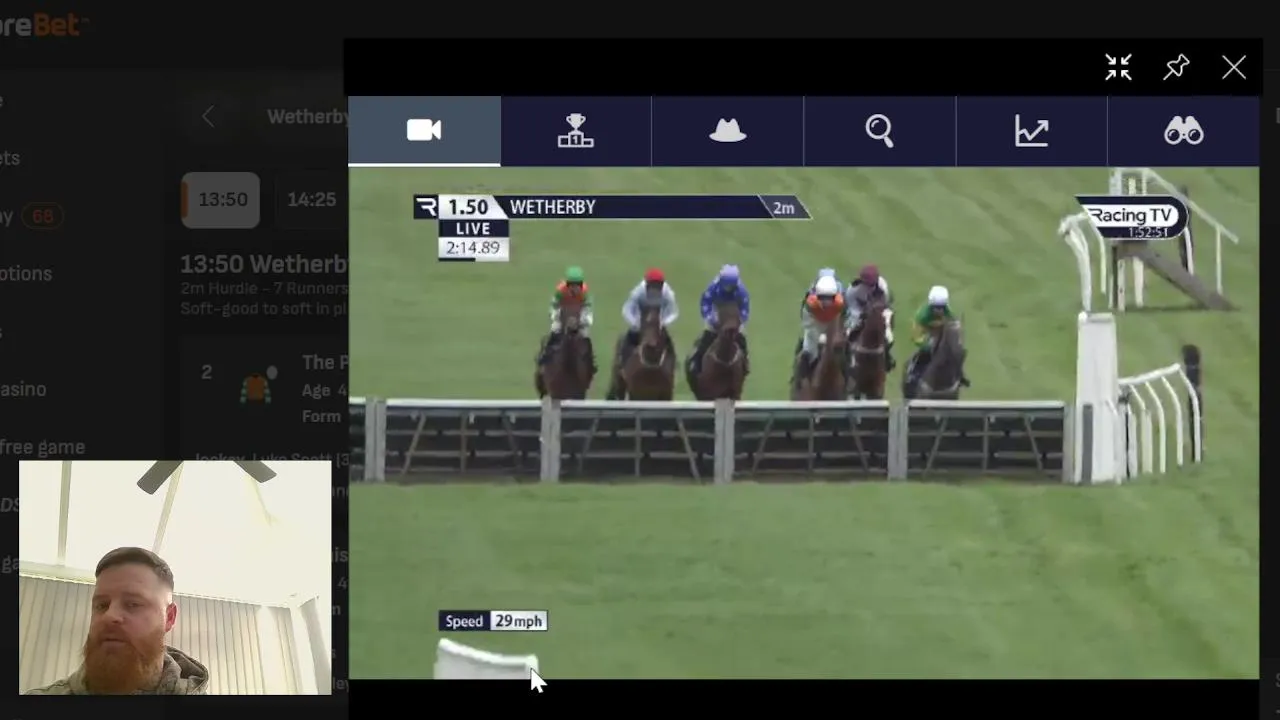This screenshot has width=1280, height=720.
Task: Go back with the left chevron arrow
Action: click(x=208, y=117)
